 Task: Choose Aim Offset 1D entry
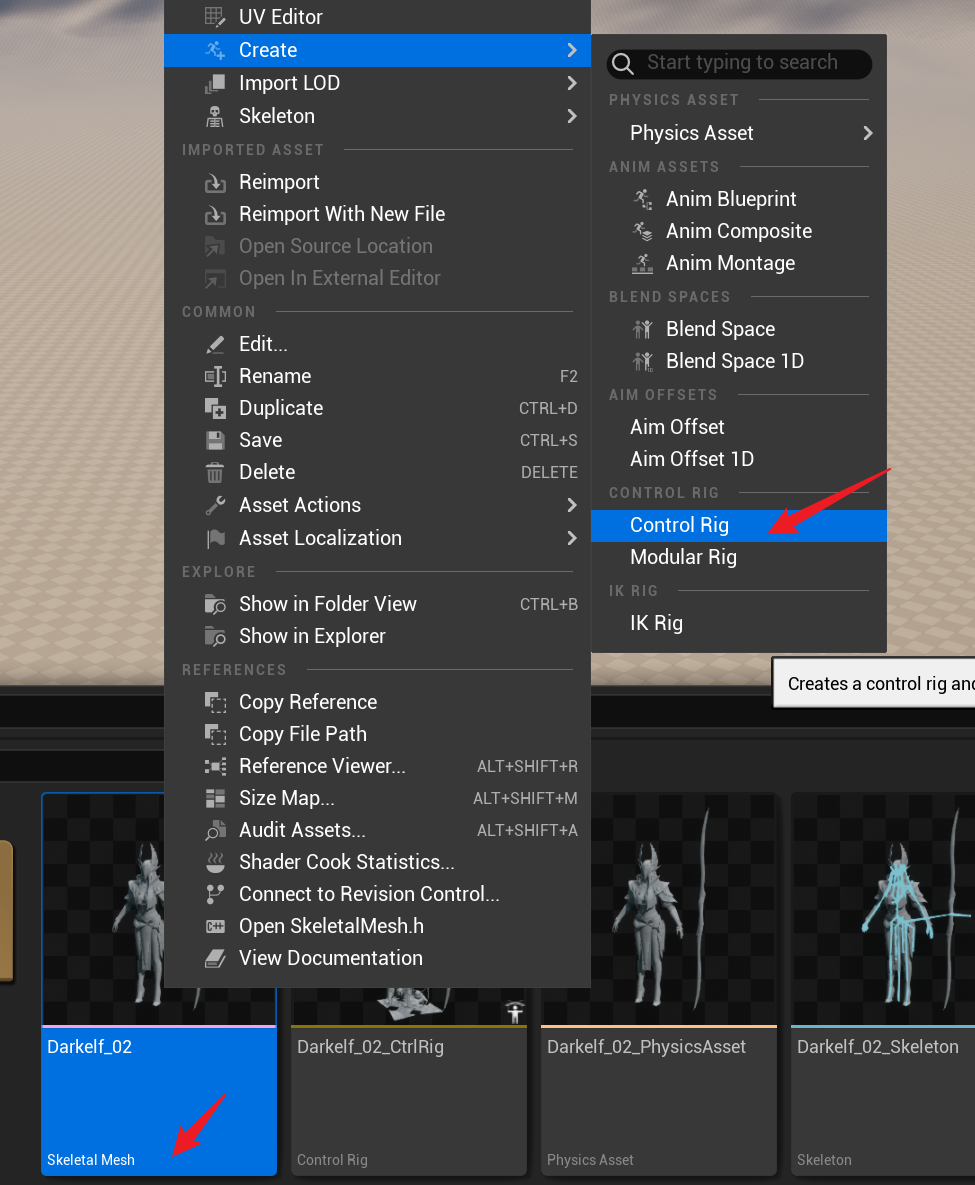pos(738,459)
